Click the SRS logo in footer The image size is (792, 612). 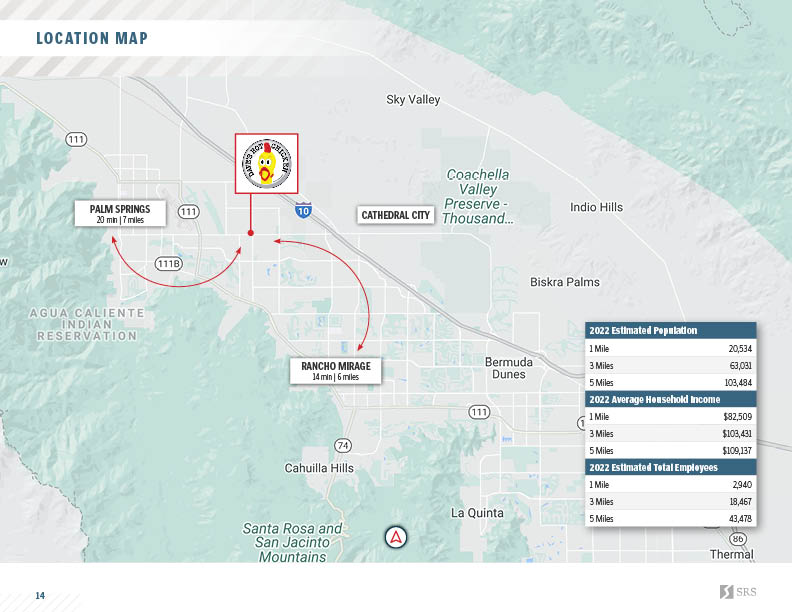click(x=738, y=592)
